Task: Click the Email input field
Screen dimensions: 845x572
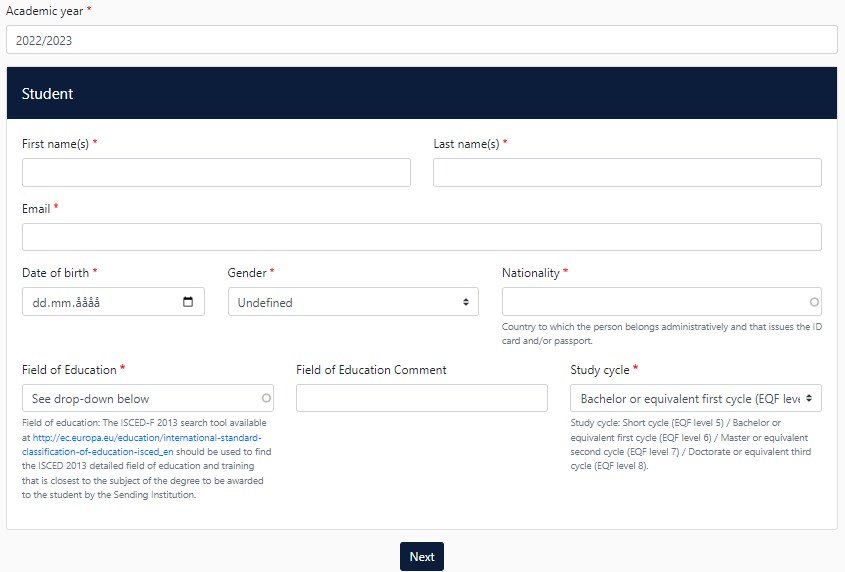Action: pos(421,237)
